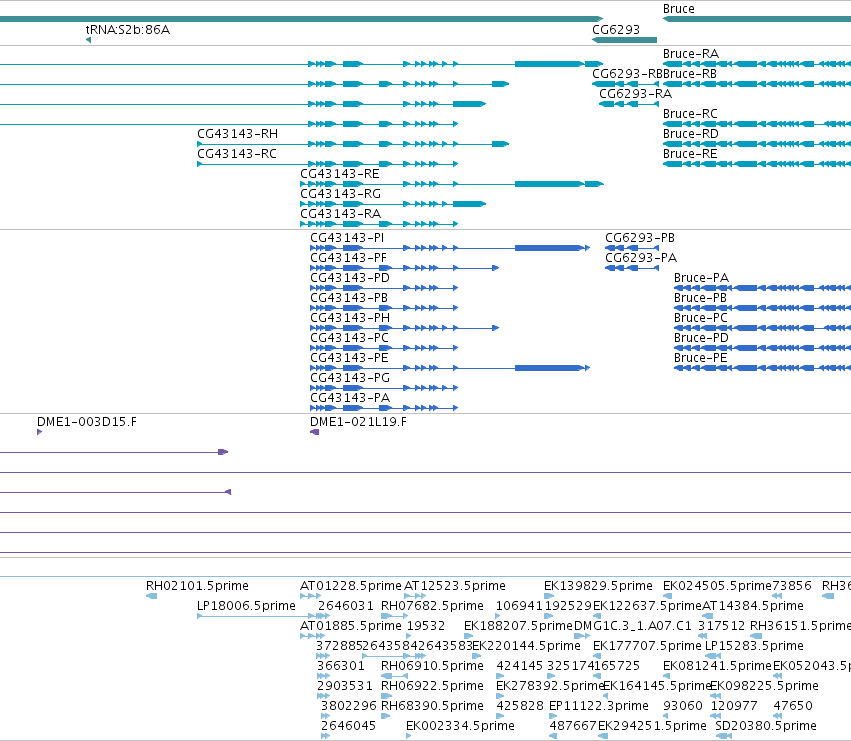Select the Bruce-RD transcript label
The width and height of the screenshot is (851, 741).
coord(690,134)
